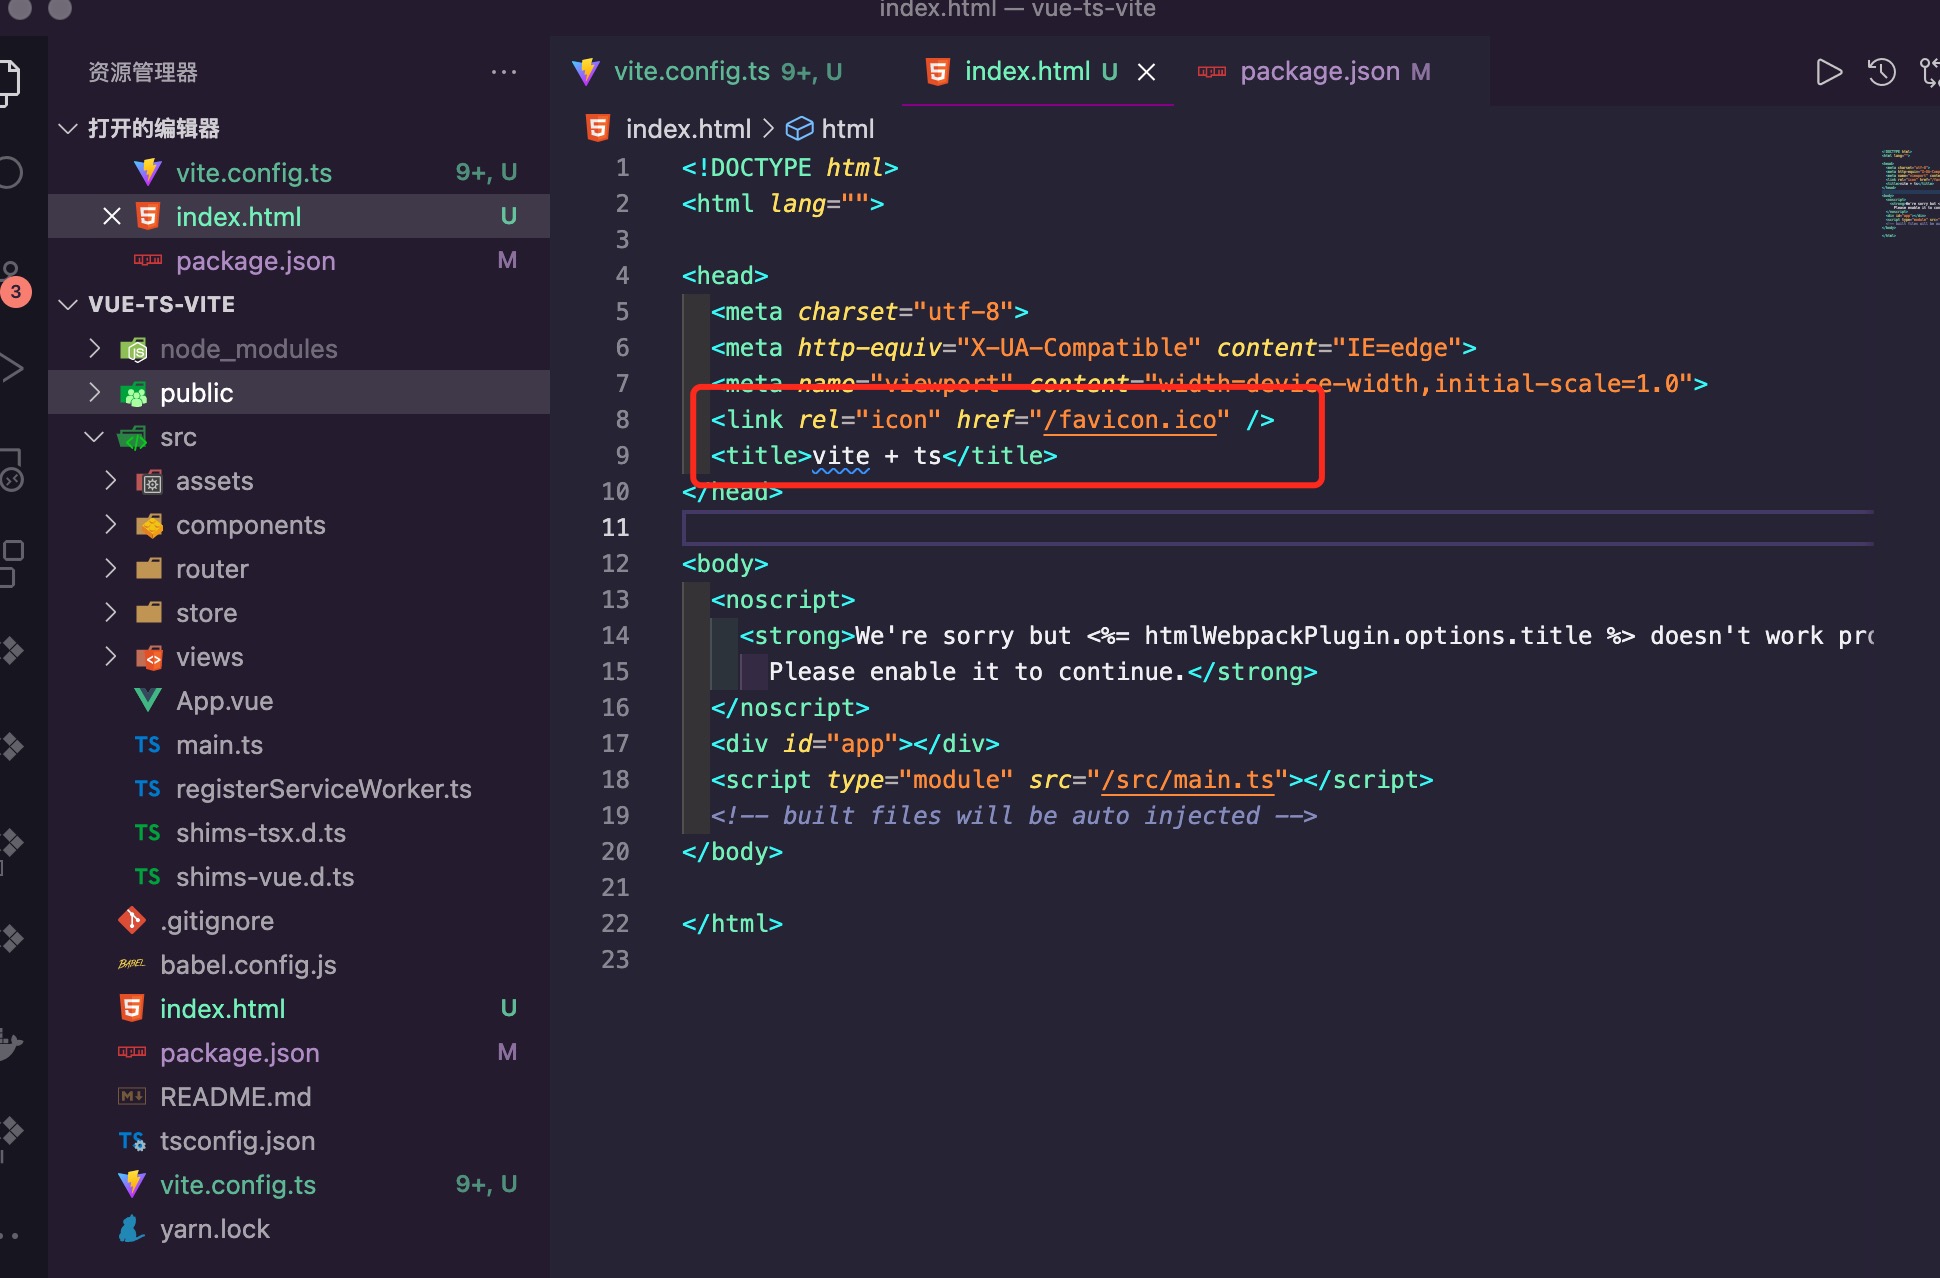Click the public folder icon

pos(134,394)
